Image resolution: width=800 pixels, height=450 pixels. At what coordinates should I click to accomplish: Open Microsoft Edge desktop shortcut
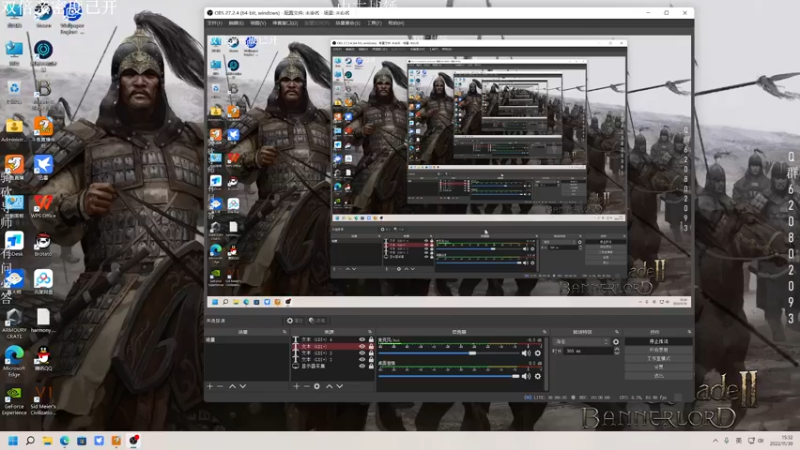[14, 361]
